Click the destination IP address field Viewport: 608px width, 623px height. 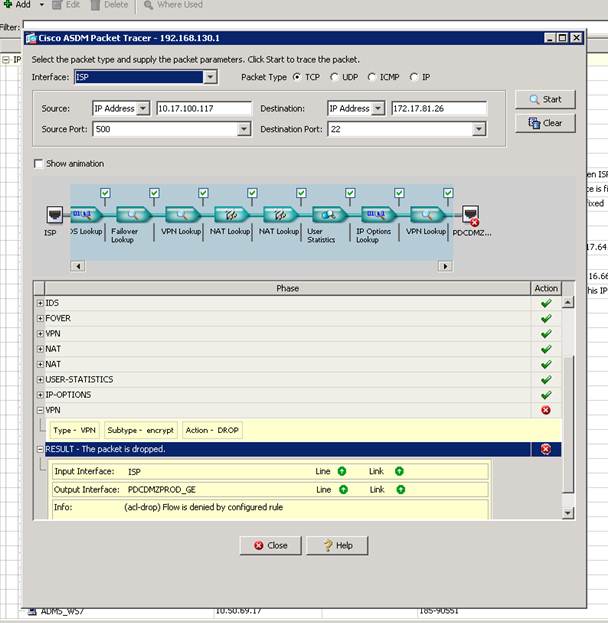(x=439, y=108)
